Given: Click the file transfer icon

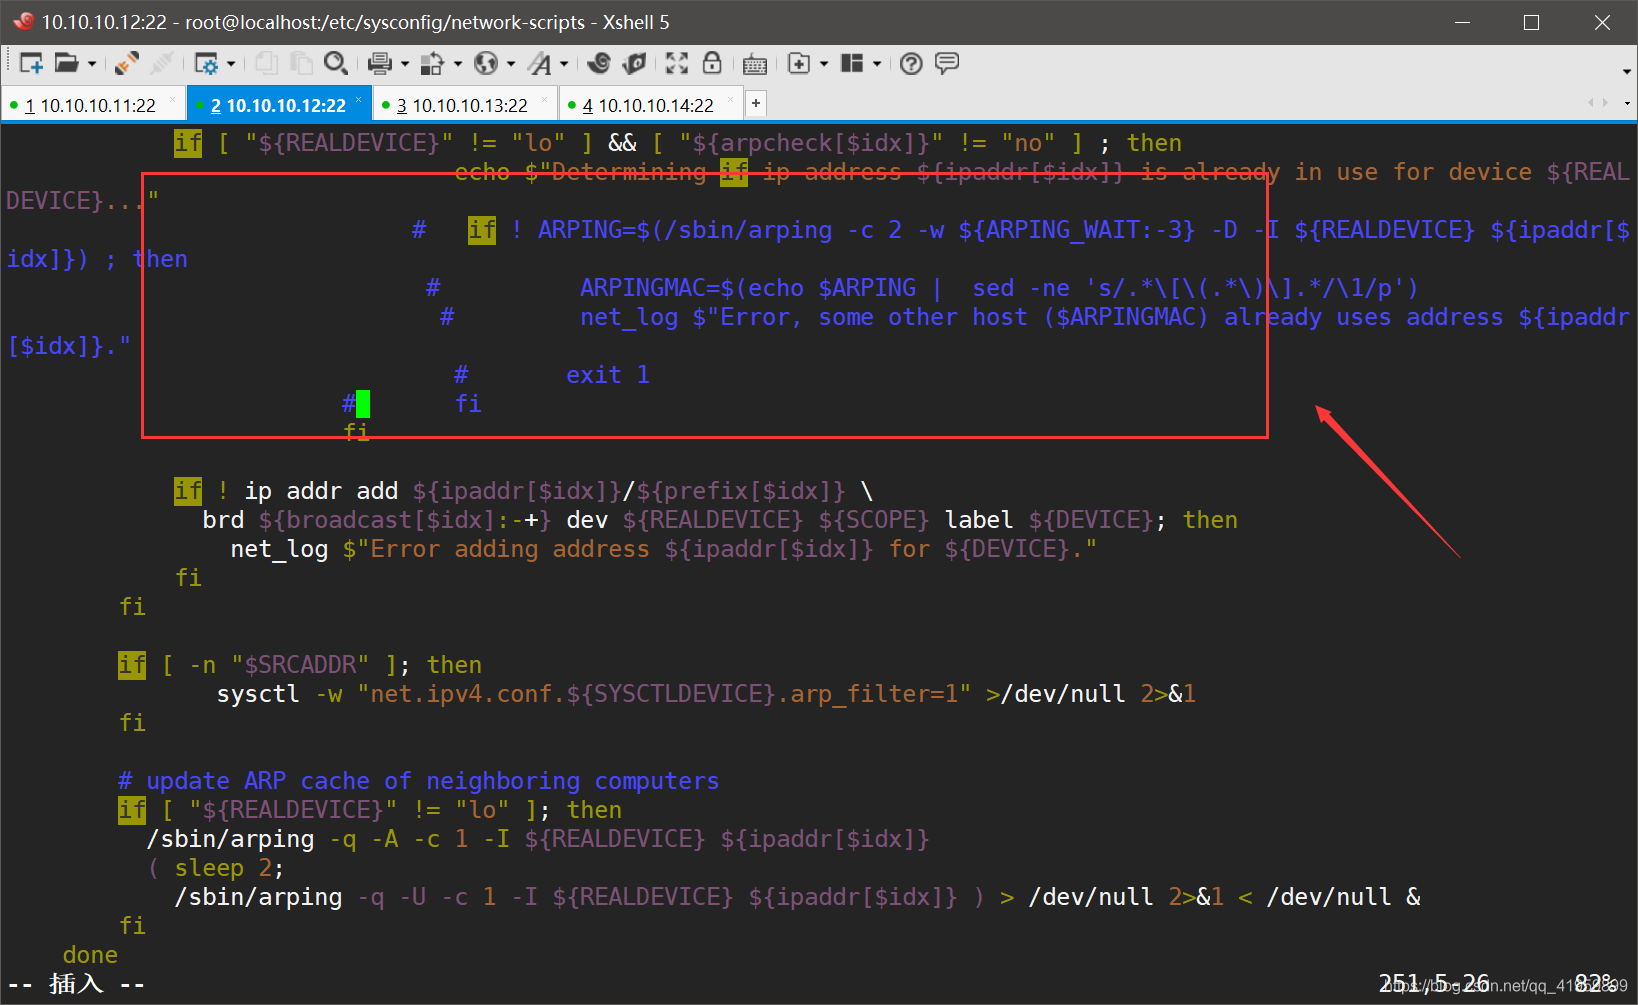Looking at the screenshot, I should pyautogui.click(x=432, y=64).
